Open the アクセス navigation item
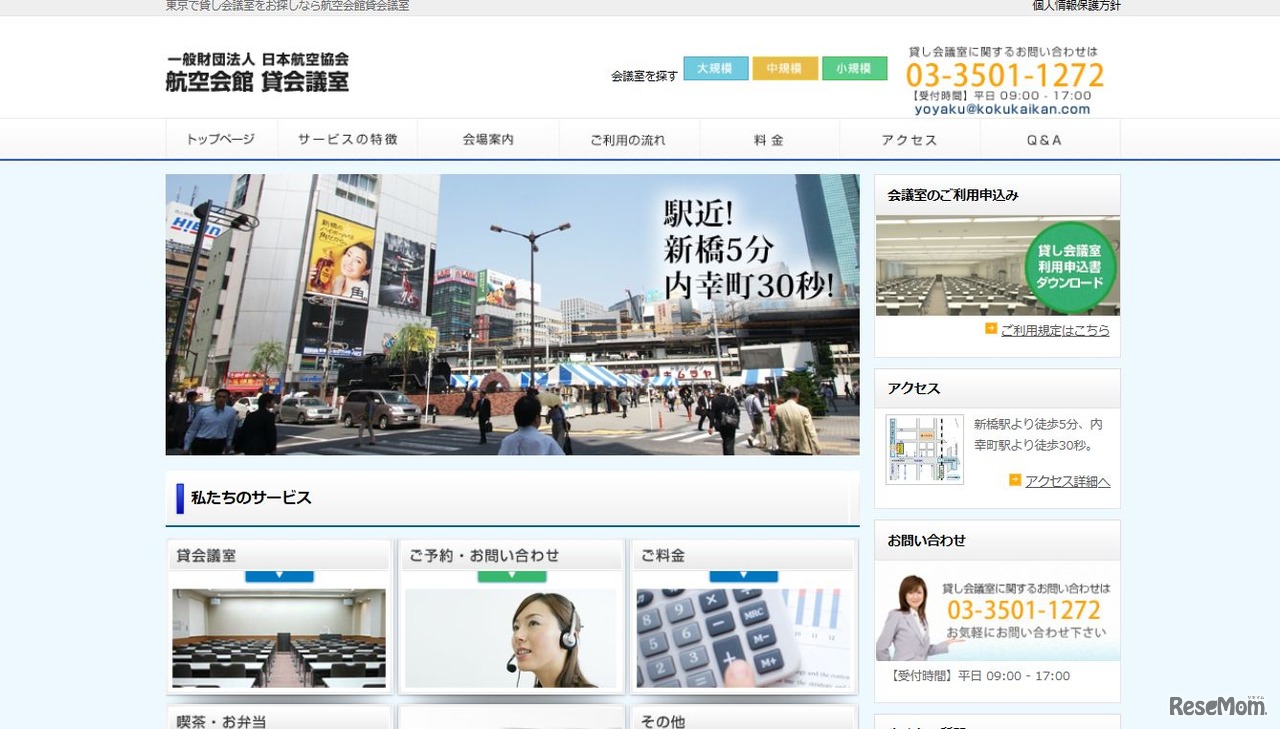 909,140
